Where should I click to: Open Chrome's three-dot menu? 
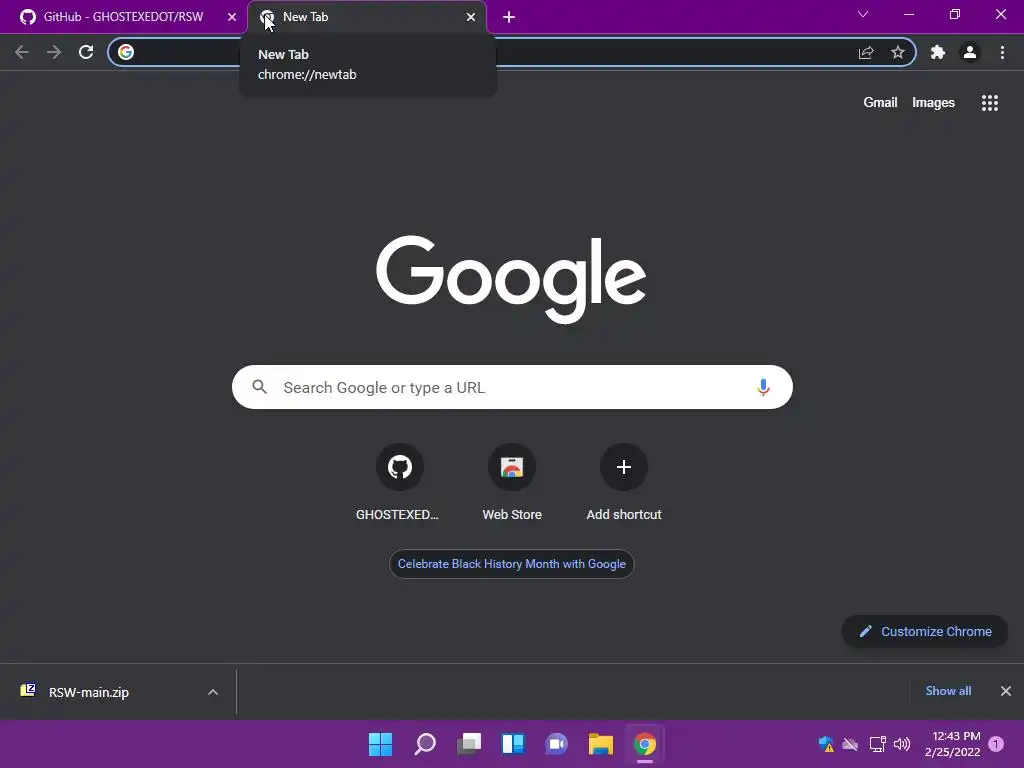pos(1002,52)
